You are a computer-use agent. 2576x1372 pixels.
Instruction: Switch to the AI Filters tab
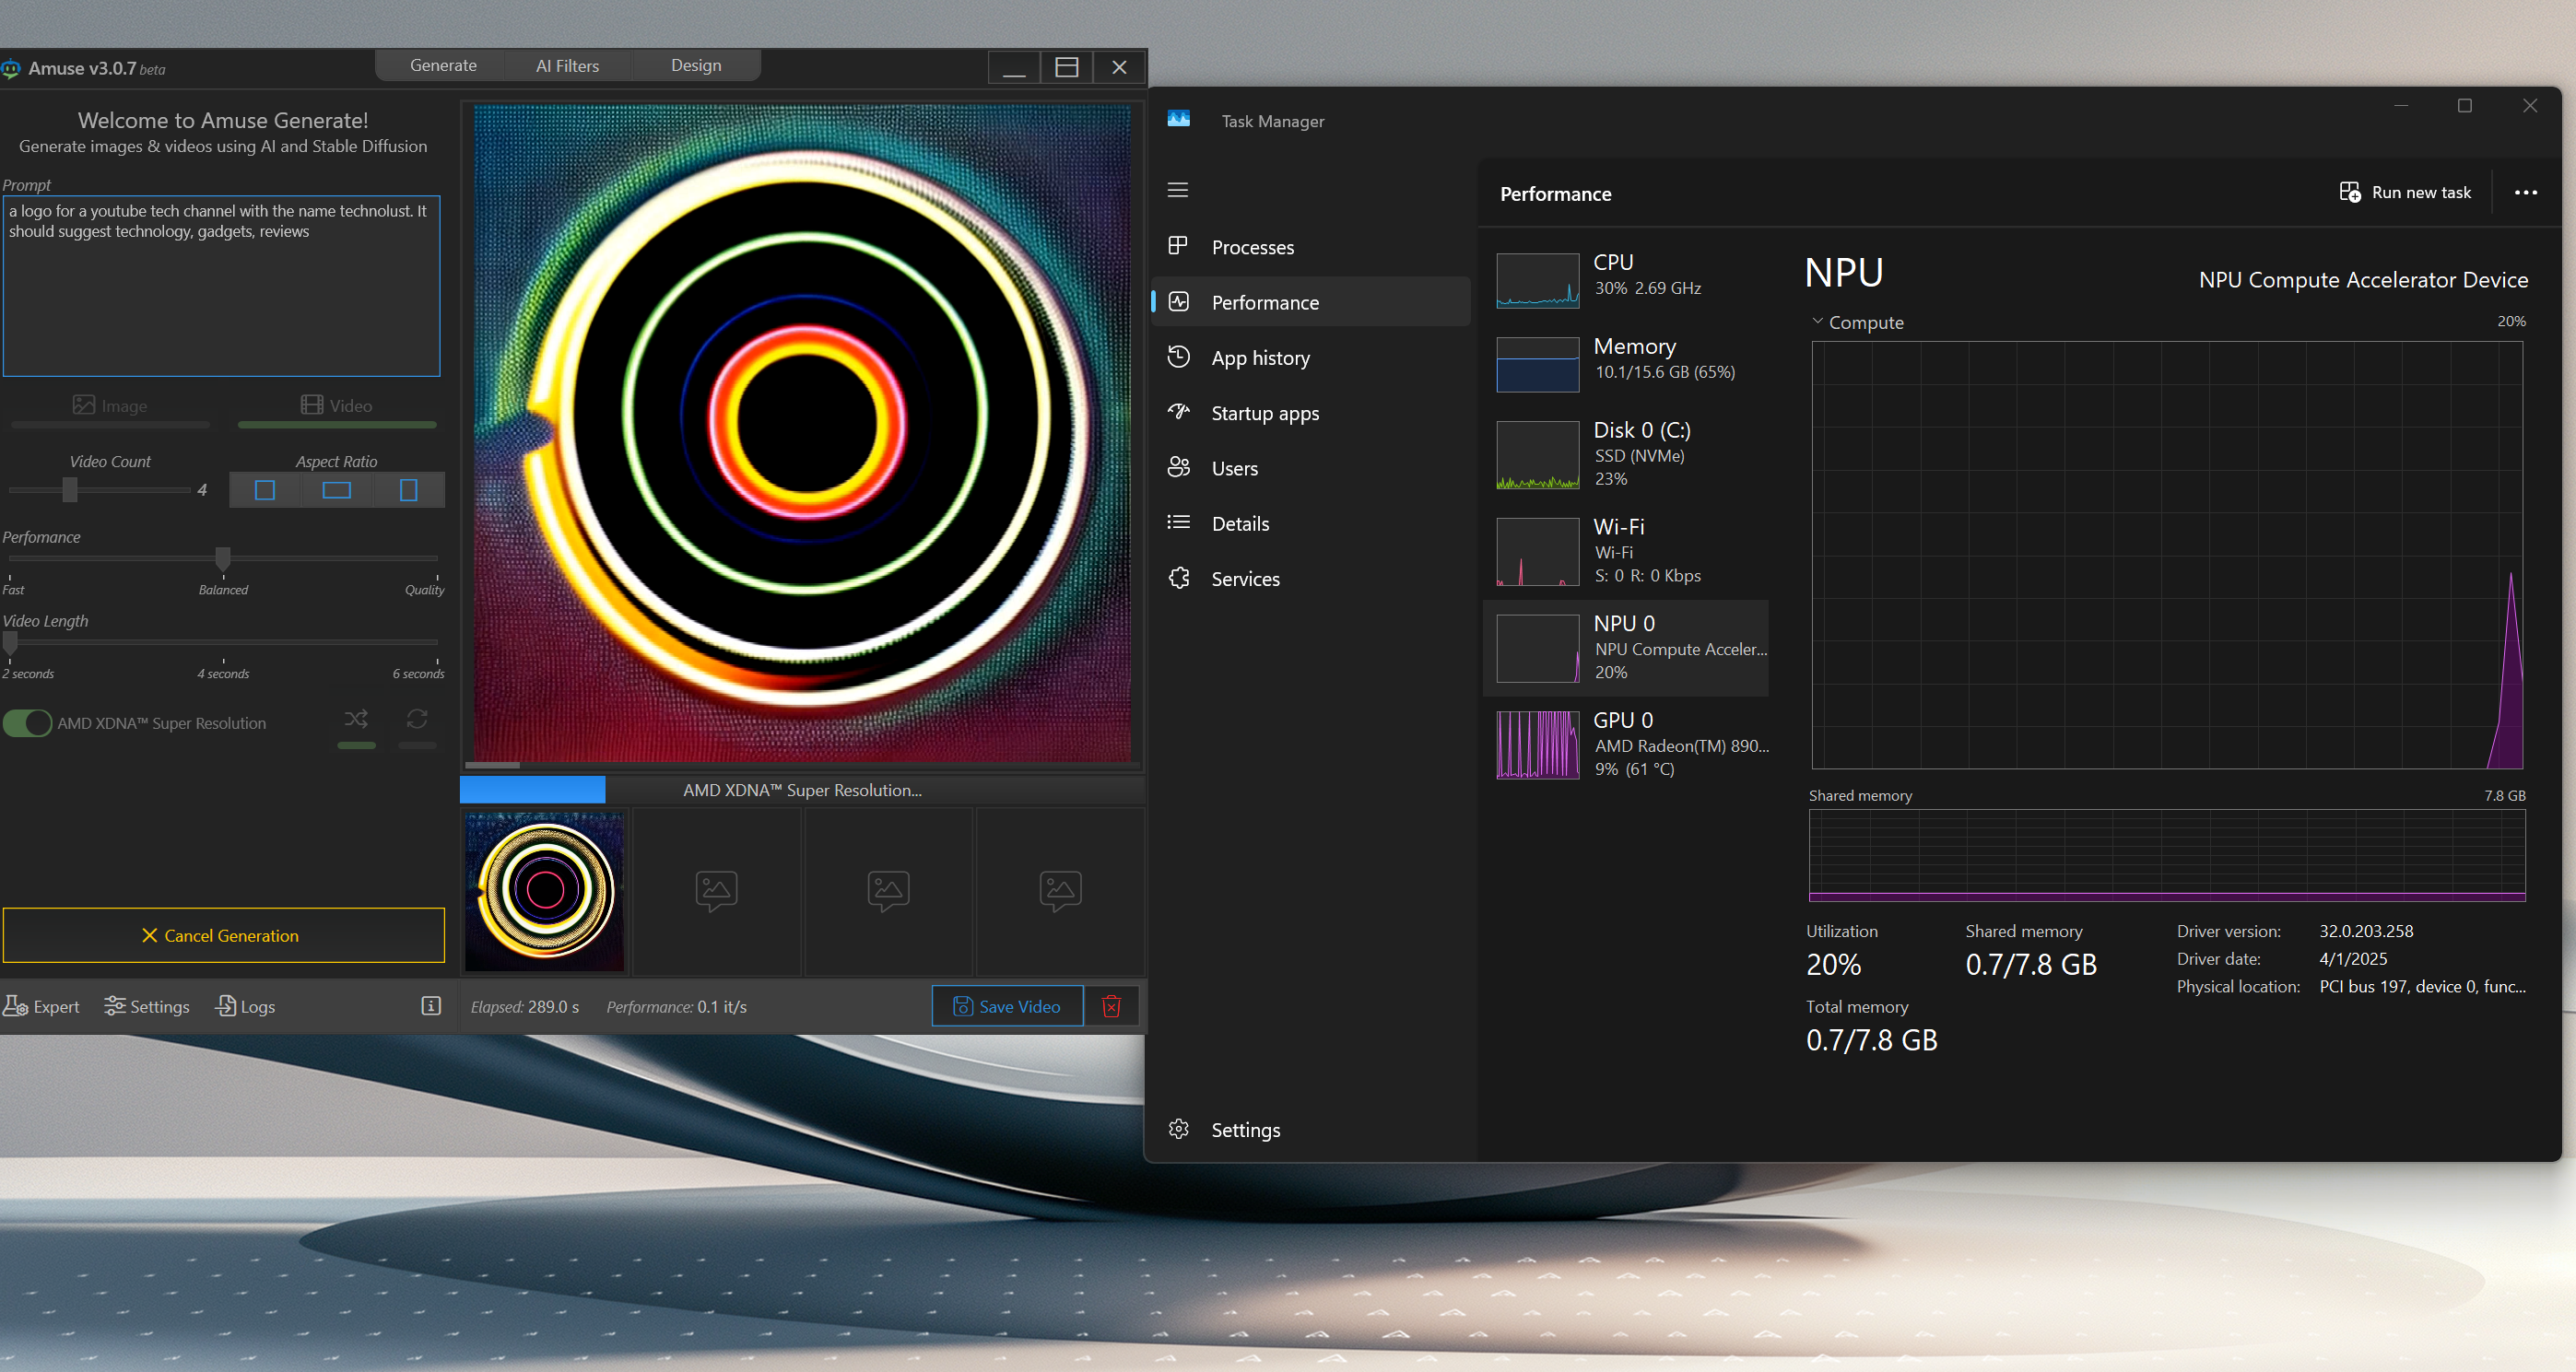tap(567, 66)
